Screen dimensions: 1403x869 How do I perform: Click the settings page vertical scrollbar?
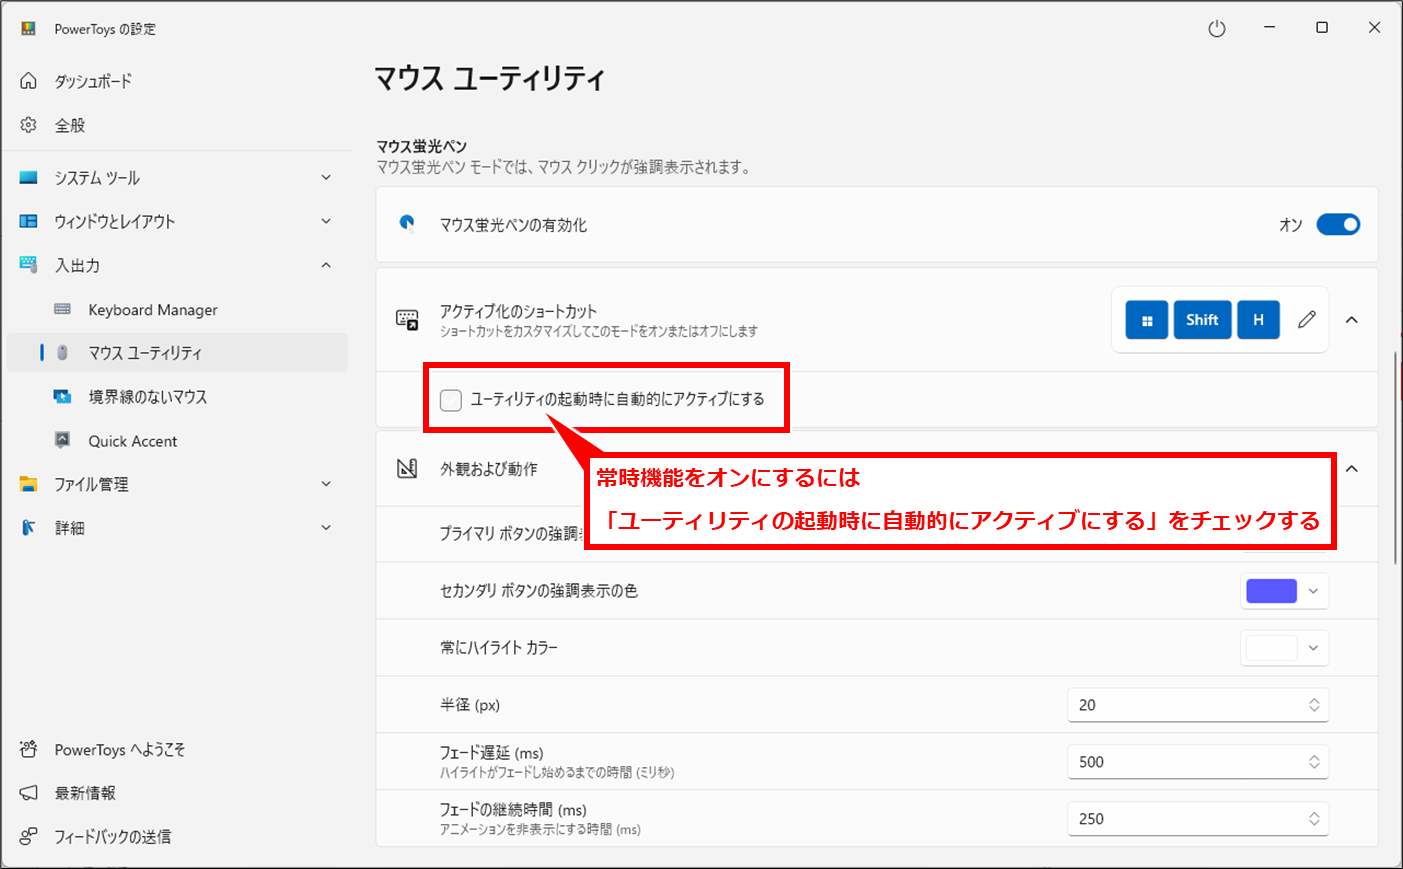pyautogui.click(x=1395, y=458)
